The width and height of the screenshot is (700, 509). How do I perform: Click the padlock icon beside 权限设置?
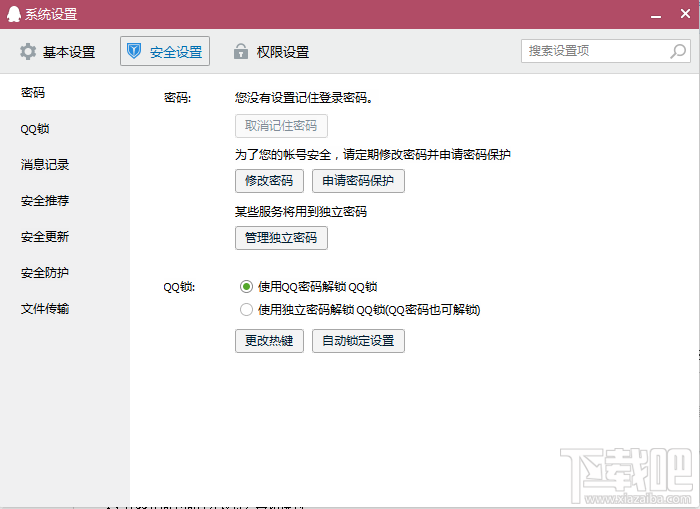(241, 51)
